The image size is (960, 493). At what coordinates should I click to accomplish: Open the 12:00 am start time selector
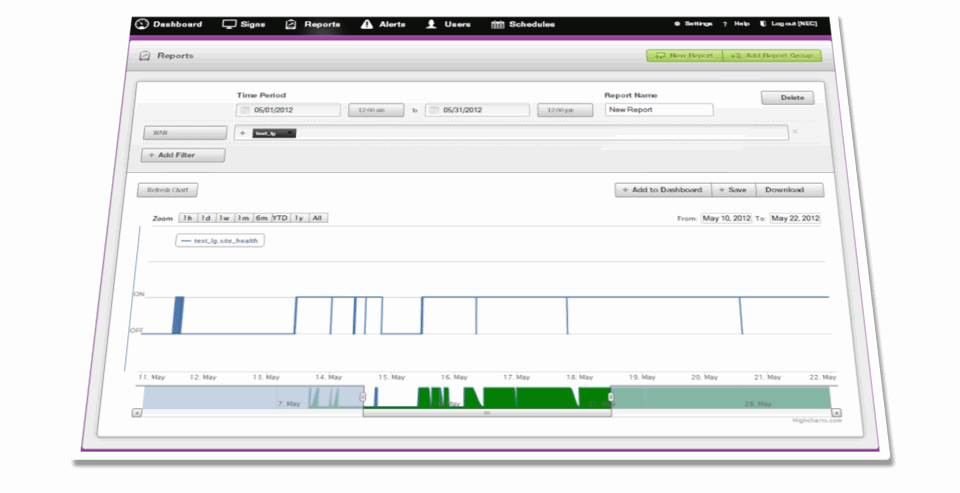coord(376,110)
